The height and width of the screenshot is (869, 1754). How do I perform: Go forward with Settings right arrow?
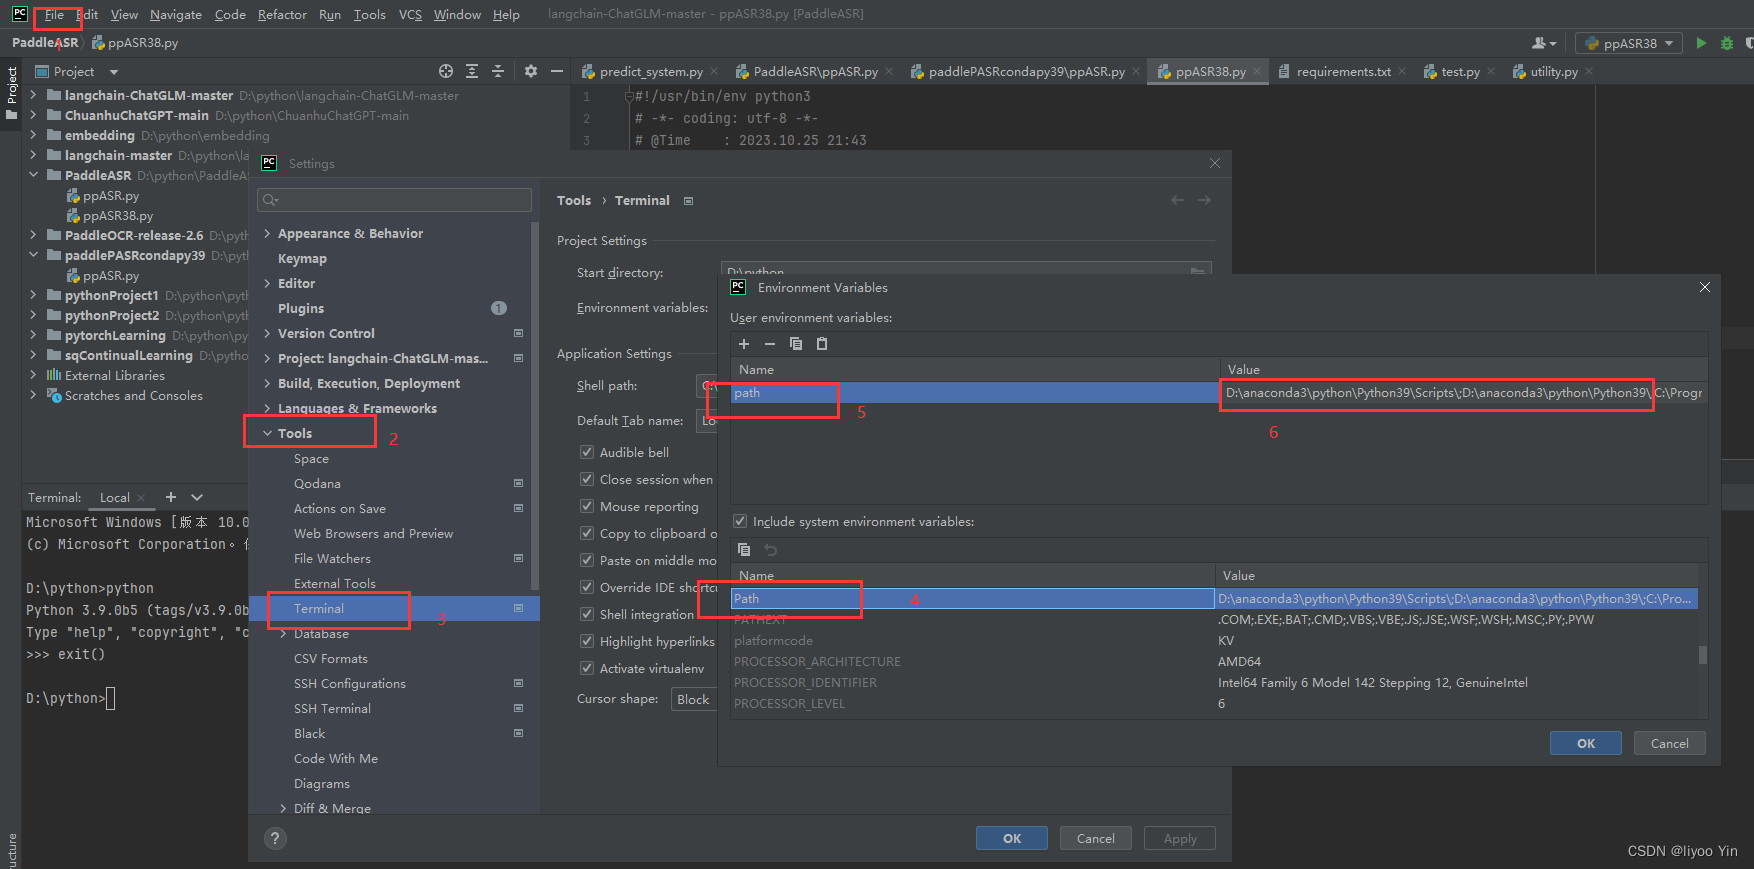(1204, 200)
